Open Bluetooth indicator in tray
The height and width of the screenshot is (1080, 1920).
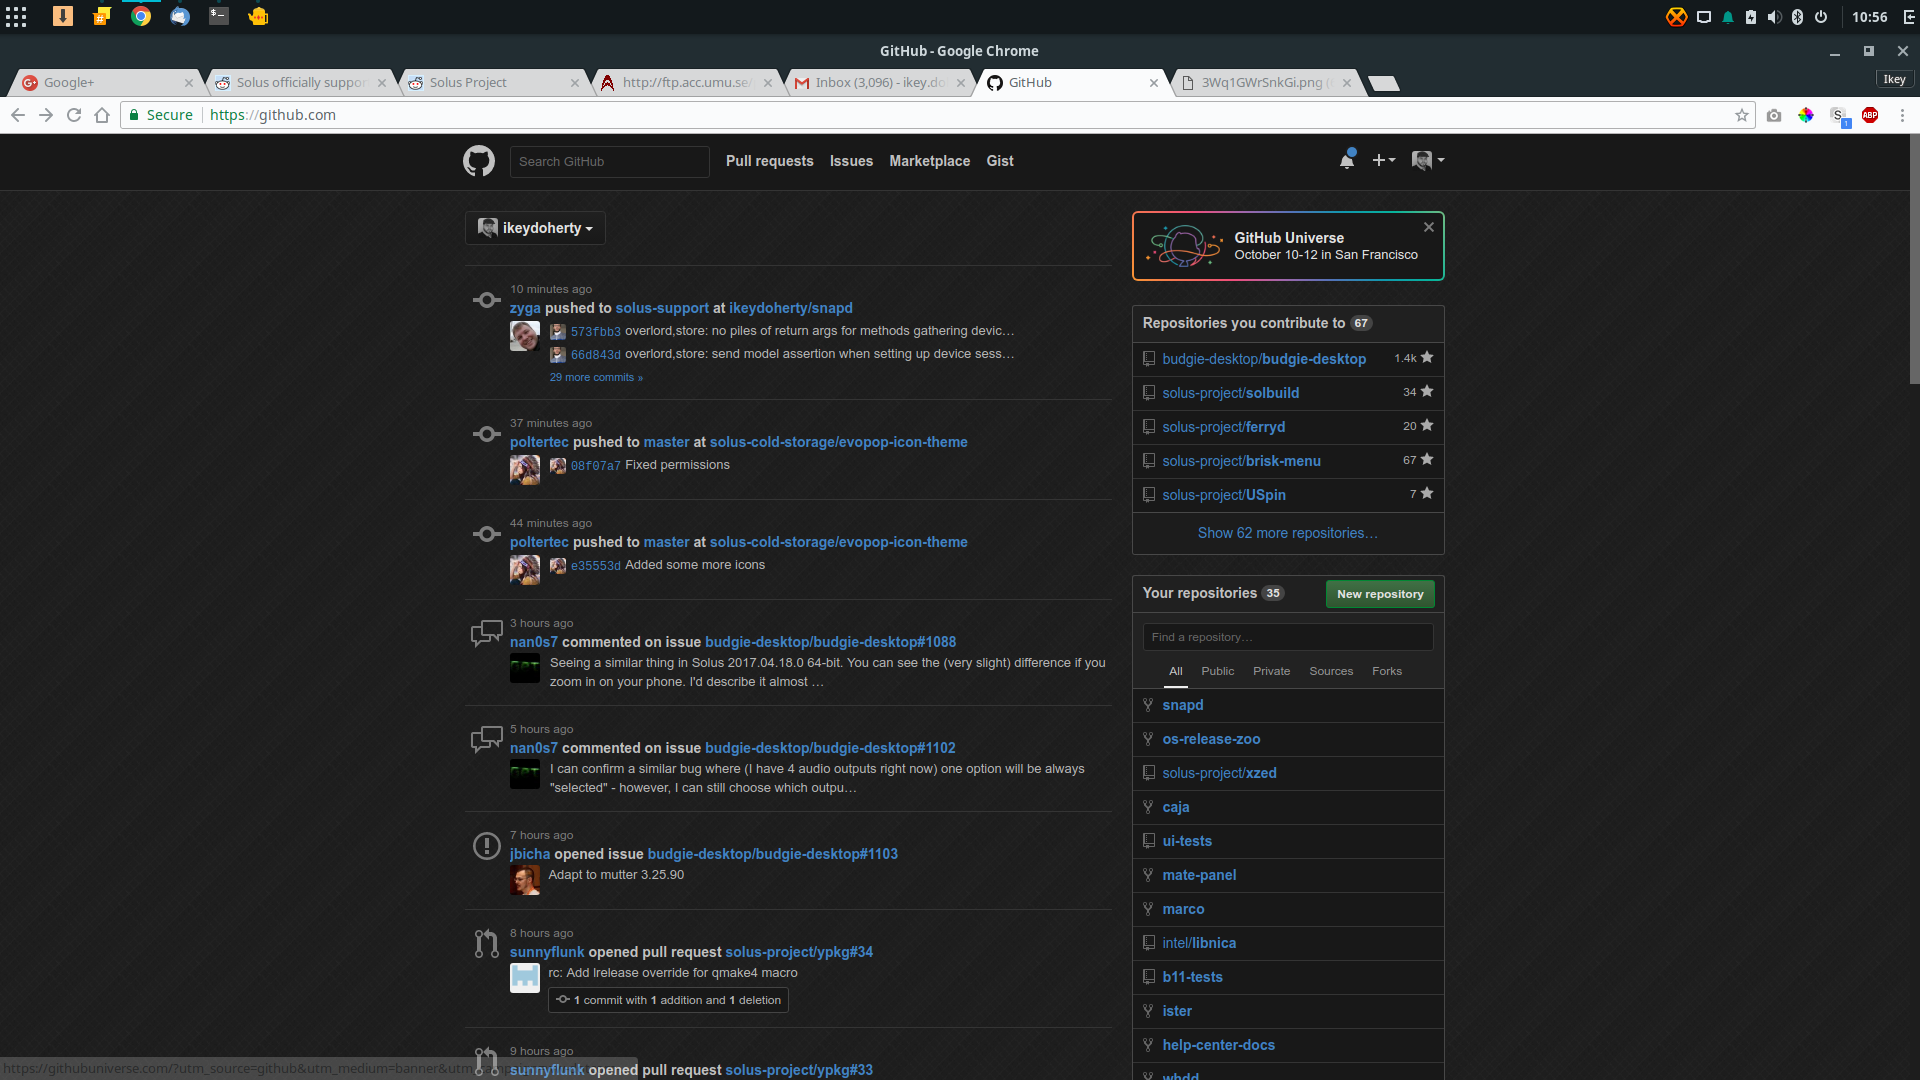click(x=1797, y=17)
